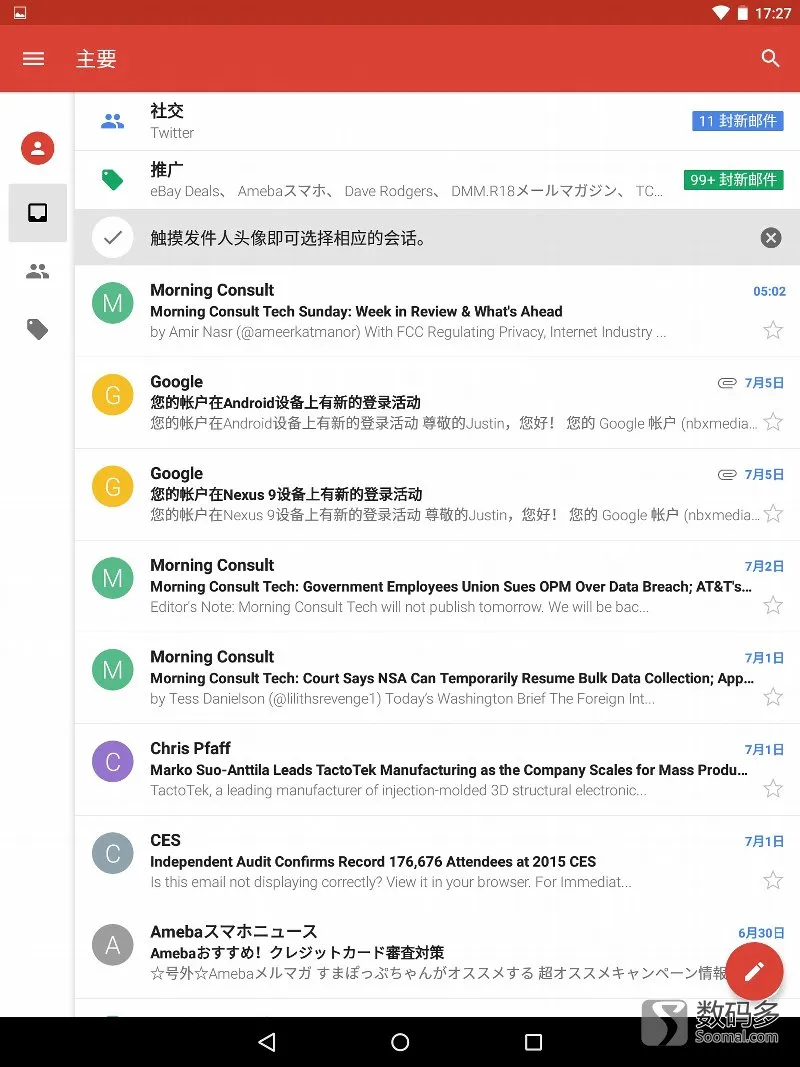Click the attachment icon on Nexus 9 email
This screenshot has width=800, height=1067.
point(727,474)
